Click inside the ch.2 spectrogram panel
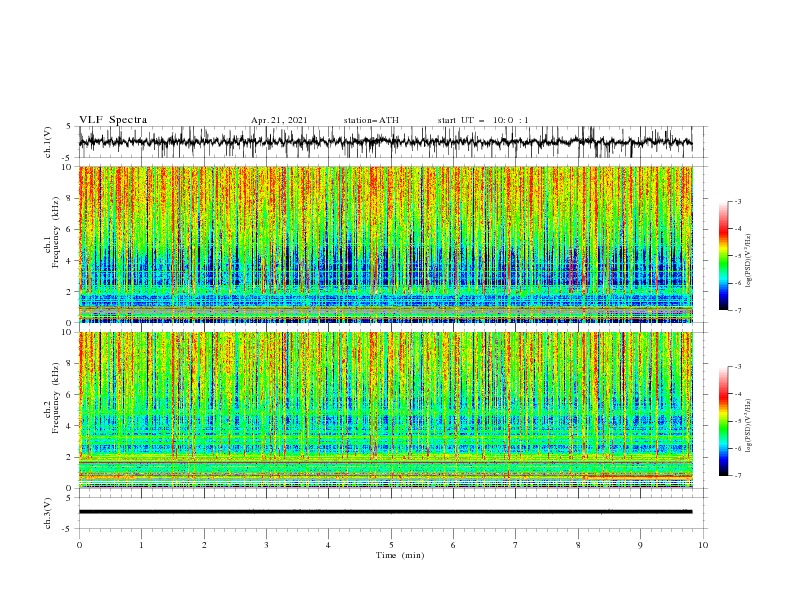792x612 pixels. [385, 410]
